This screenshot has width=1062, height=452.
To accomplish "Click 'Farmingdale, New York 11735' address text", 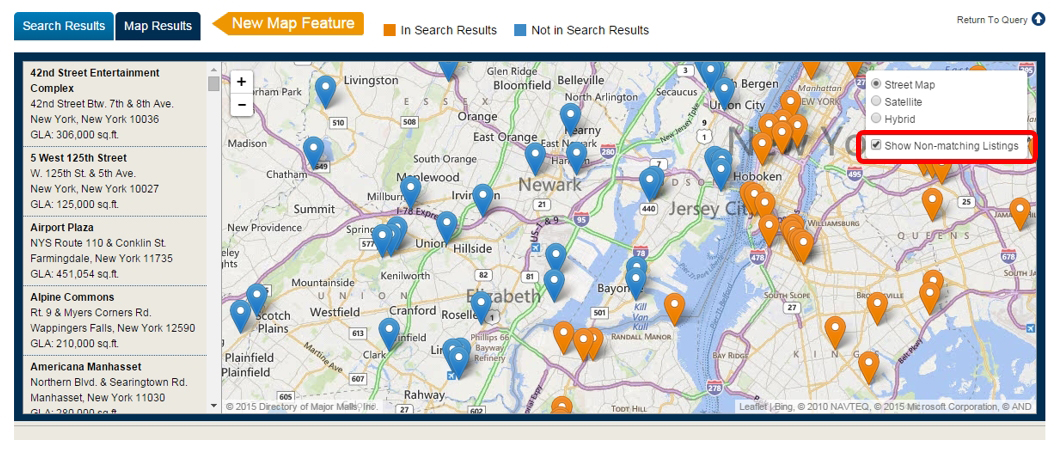I will (102, 258).
